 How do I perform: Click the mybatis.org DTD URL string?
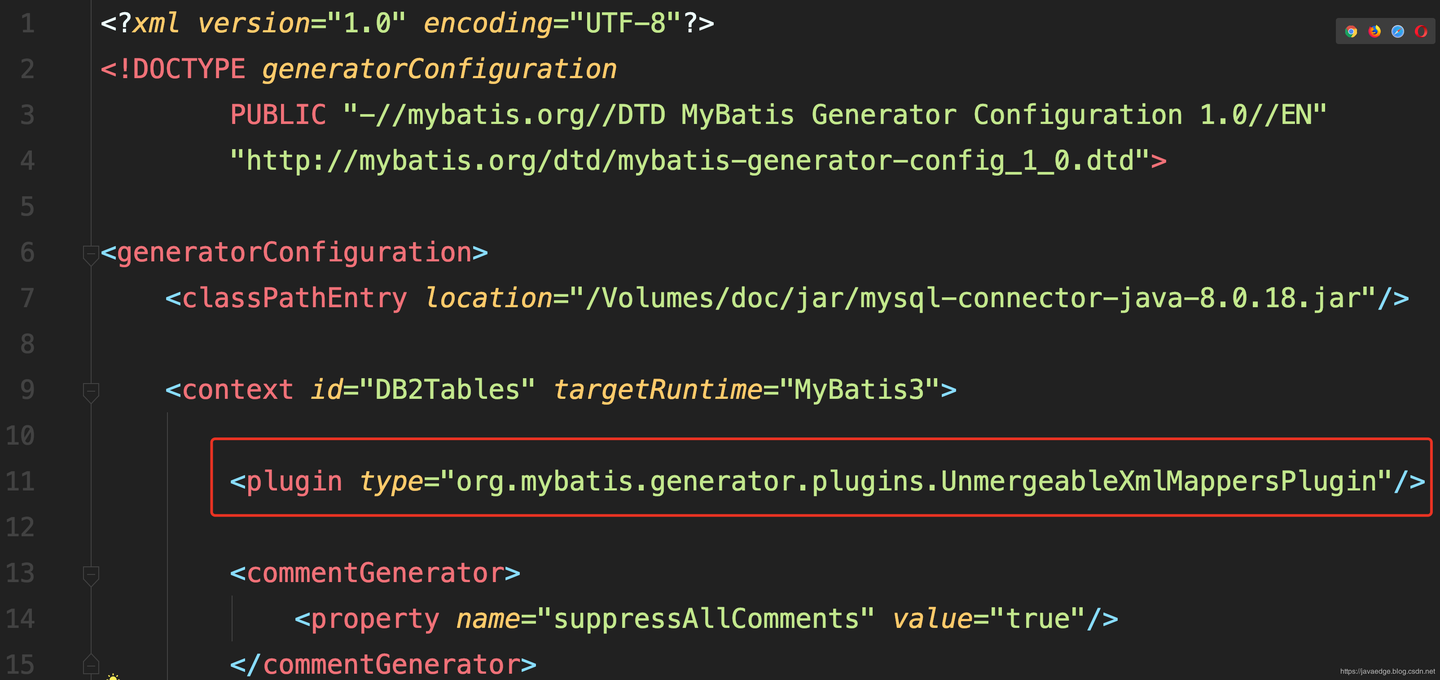pos(690,160)
